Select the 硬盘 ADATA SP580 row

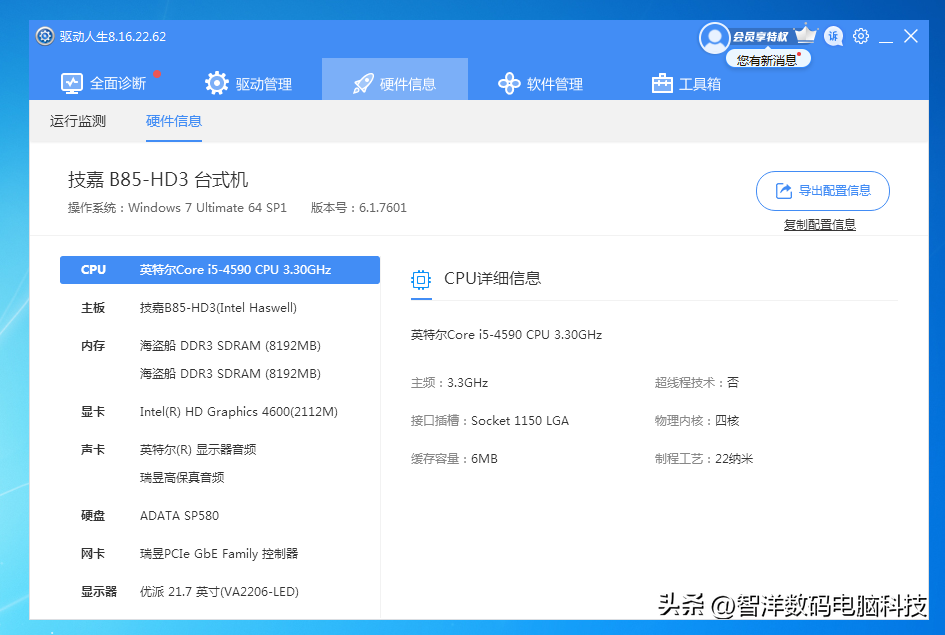click(x=220, y=516)
